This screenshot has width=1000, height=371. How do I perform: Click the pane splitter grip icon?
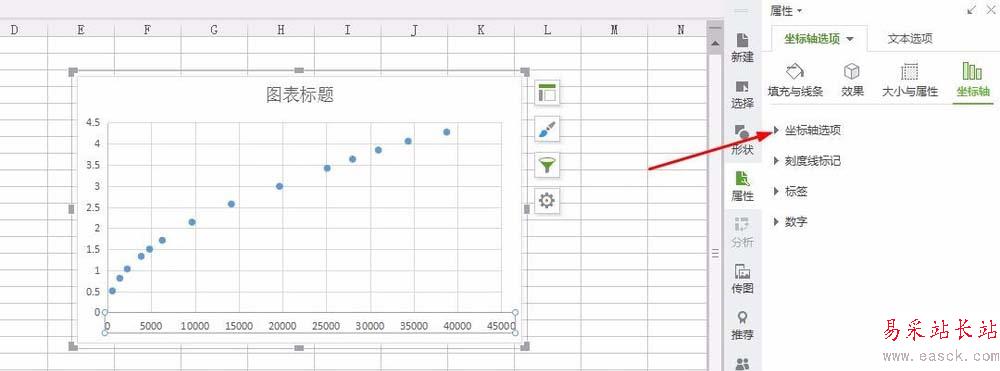(716, 254)
